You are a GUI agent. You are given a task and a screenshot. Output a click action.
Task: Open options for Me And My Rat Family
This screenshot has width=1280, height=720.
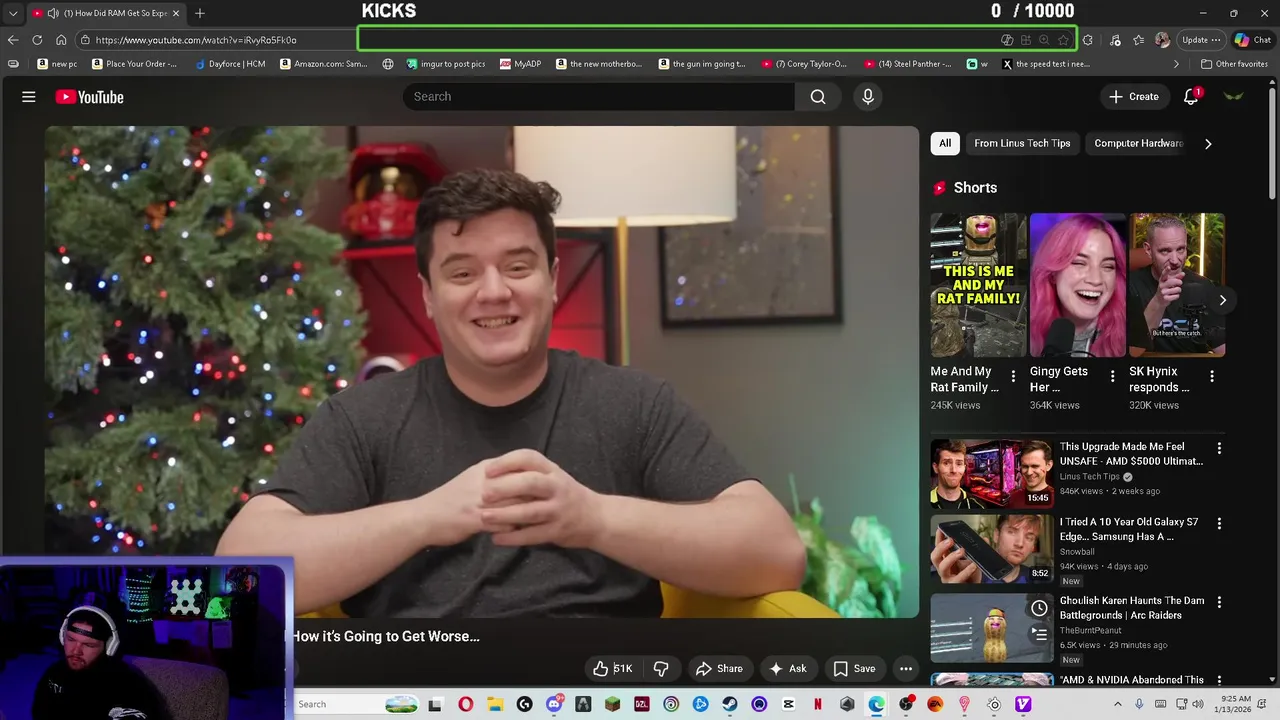(x=1013, y=377)
